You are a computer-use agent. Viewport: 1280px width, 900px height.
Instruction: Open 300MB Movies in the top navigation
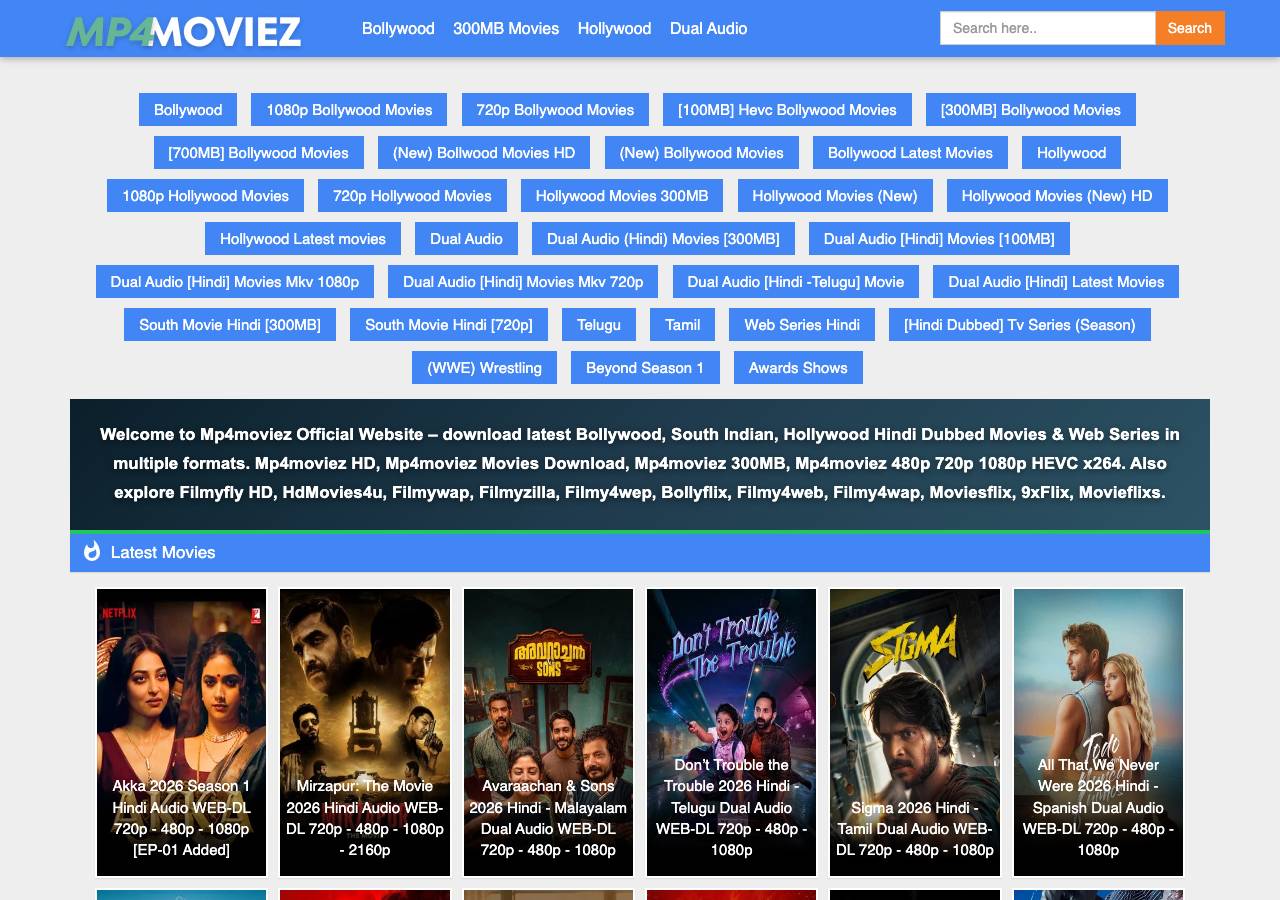506,28
